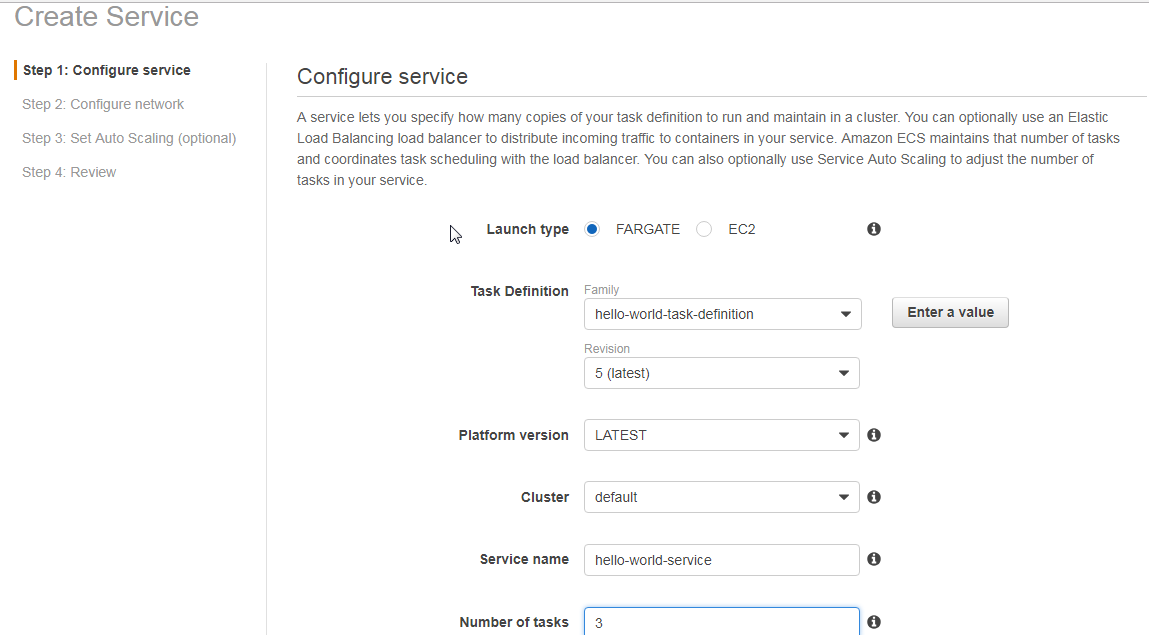The width and height of the screenshot is (1149, 635).
Task: Click the Enter a value button
Action: click(x=950, y=313)
